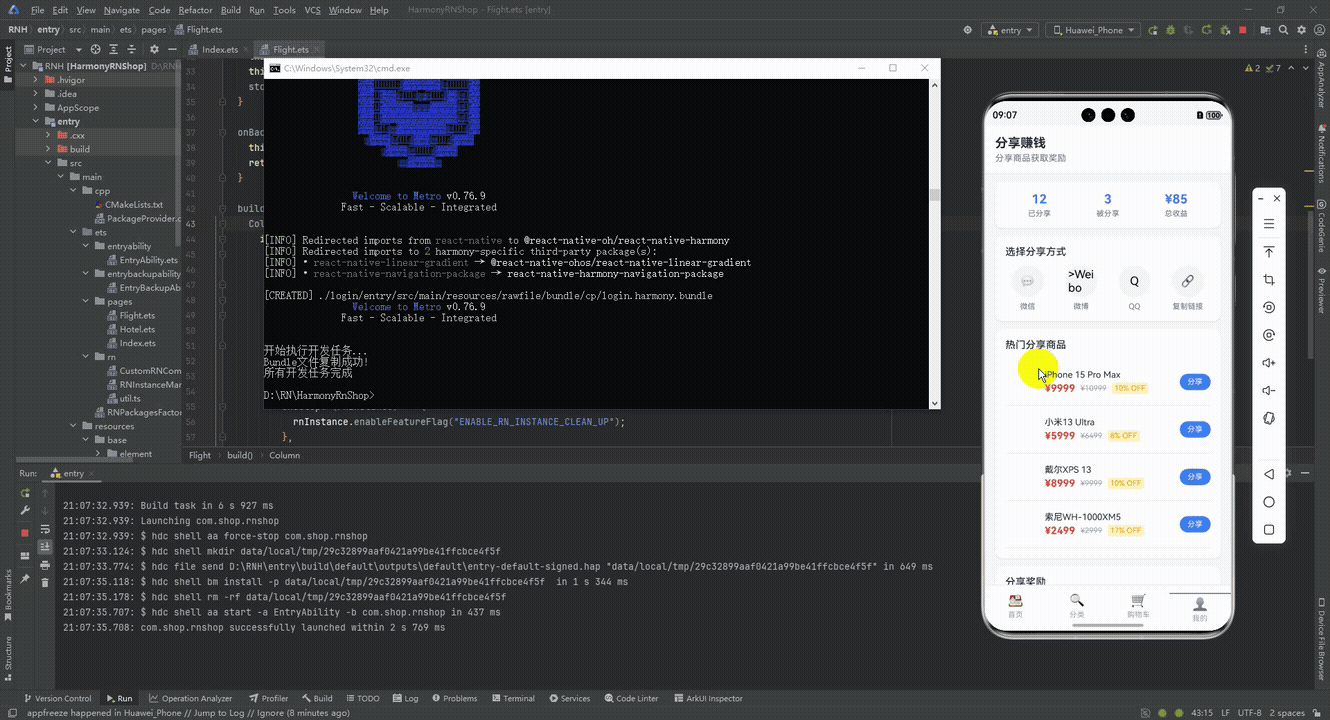This screenshot has height=720, width=1330.
Task: Open the Profiler tool window tab
Action: tap(268, 698)
